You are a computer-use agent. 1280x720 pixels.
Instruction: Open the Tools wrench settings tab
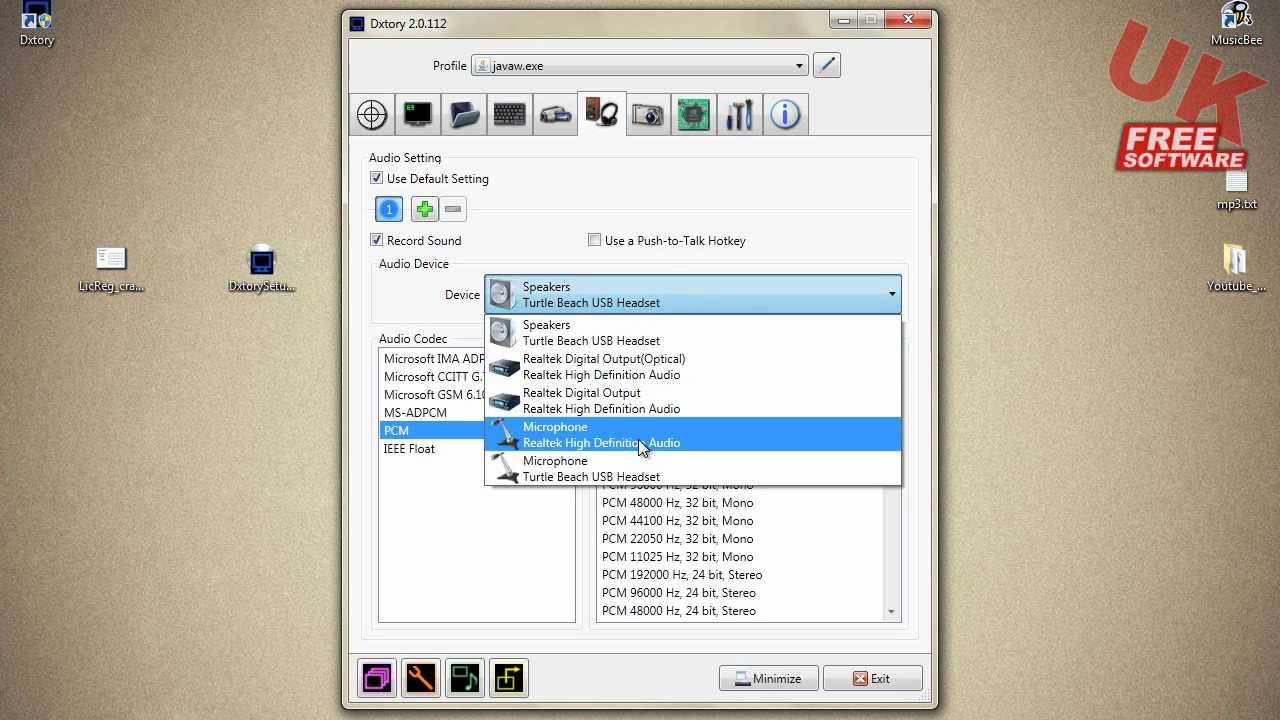point(740,115)
